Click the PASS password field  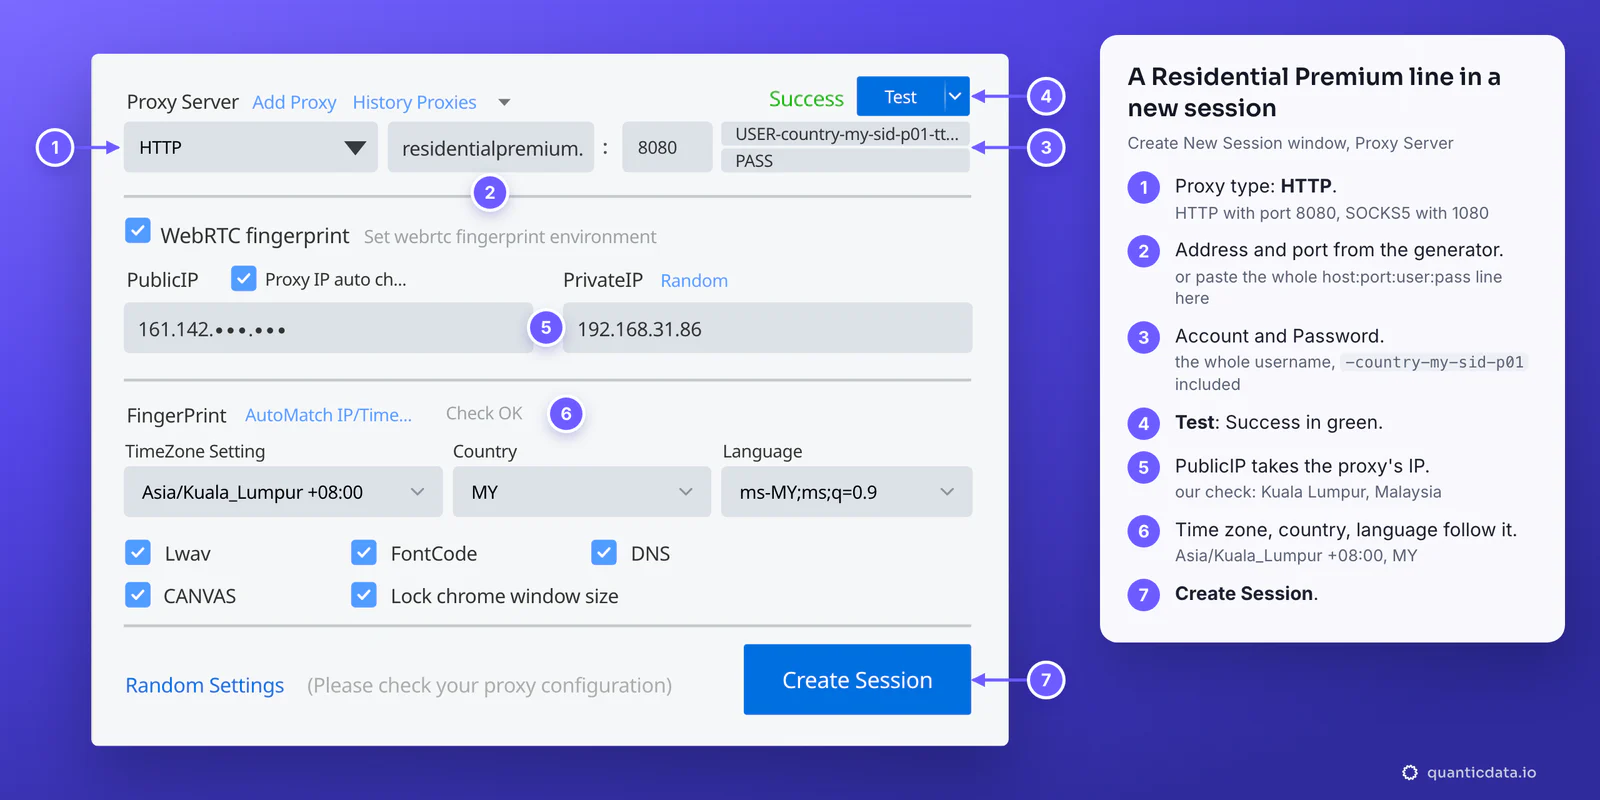[x=845, y=161]
